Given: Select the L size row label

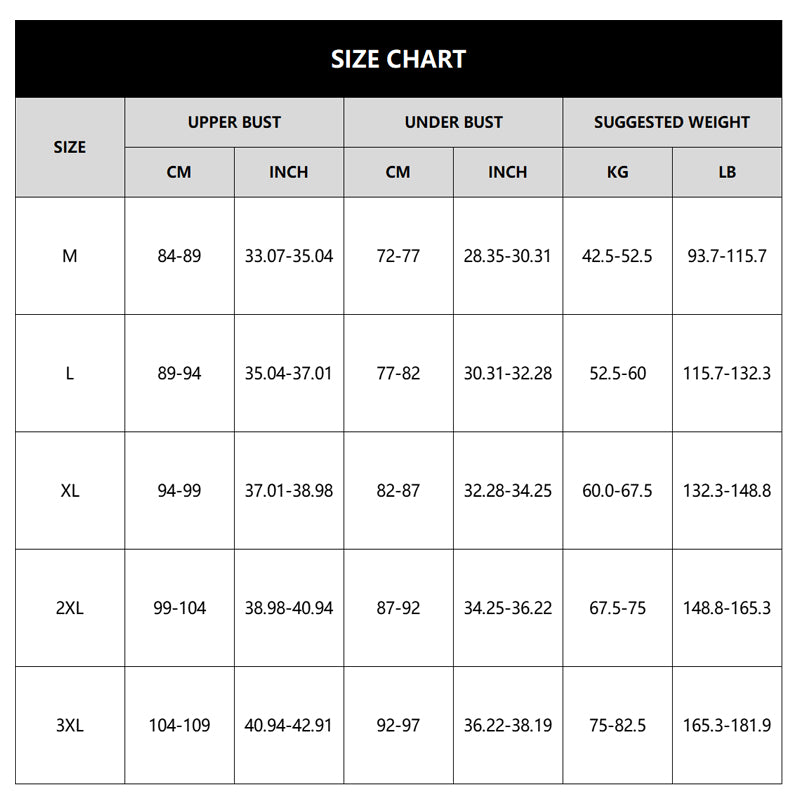Looking at the screenshot, I should click(x=70, y=373).
